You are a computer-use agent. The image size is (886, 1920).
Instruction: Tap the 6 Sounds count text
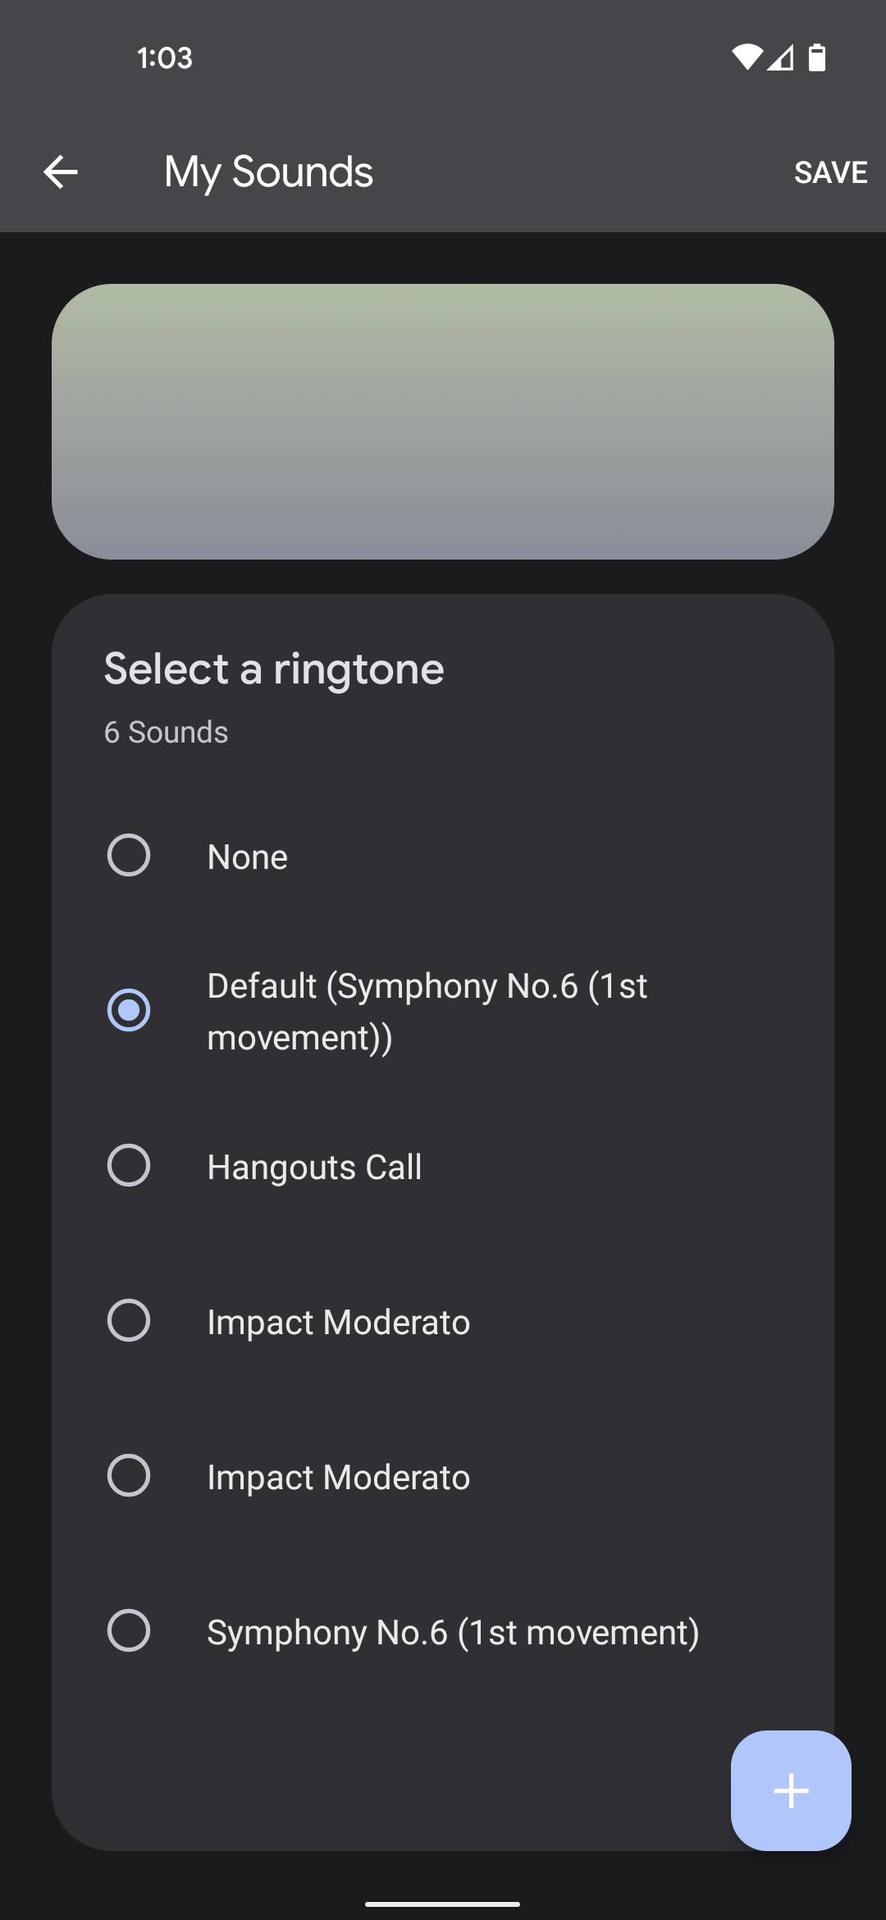click(166, 732)
